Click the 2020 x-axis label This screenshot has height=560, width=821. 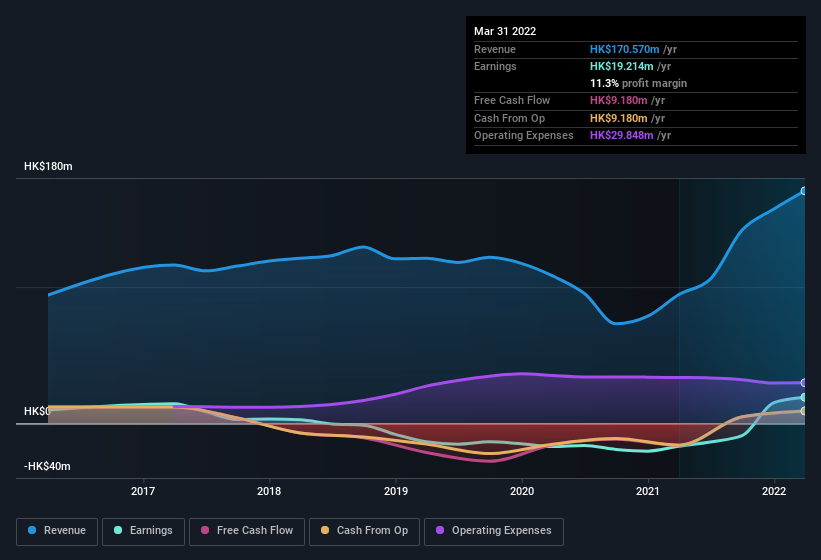(522, 491)
